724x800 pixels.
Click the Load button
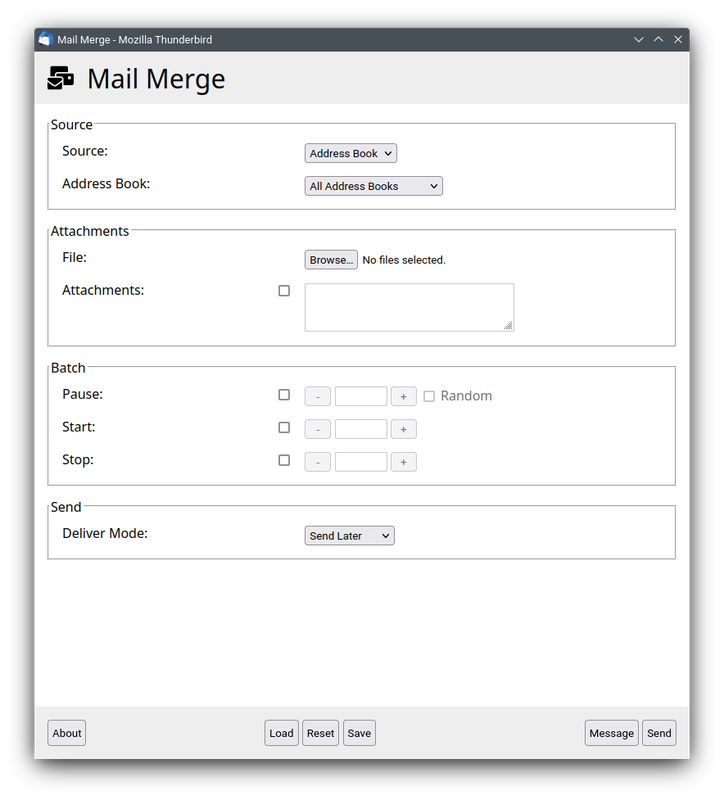click(282, 733)
